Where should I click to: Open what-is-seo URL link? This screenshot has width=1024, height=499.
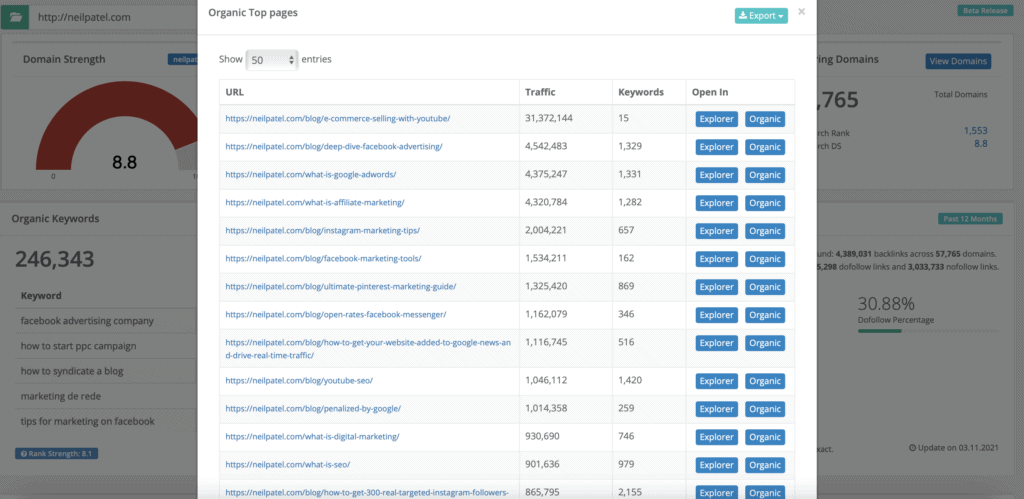(288, 464)
